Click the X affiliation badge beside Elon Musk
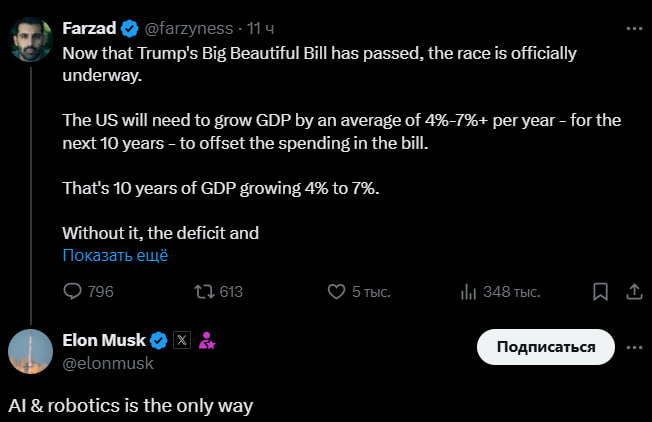Screen dimensions: 652x422 pyautogui.click(x=182, y=340)
